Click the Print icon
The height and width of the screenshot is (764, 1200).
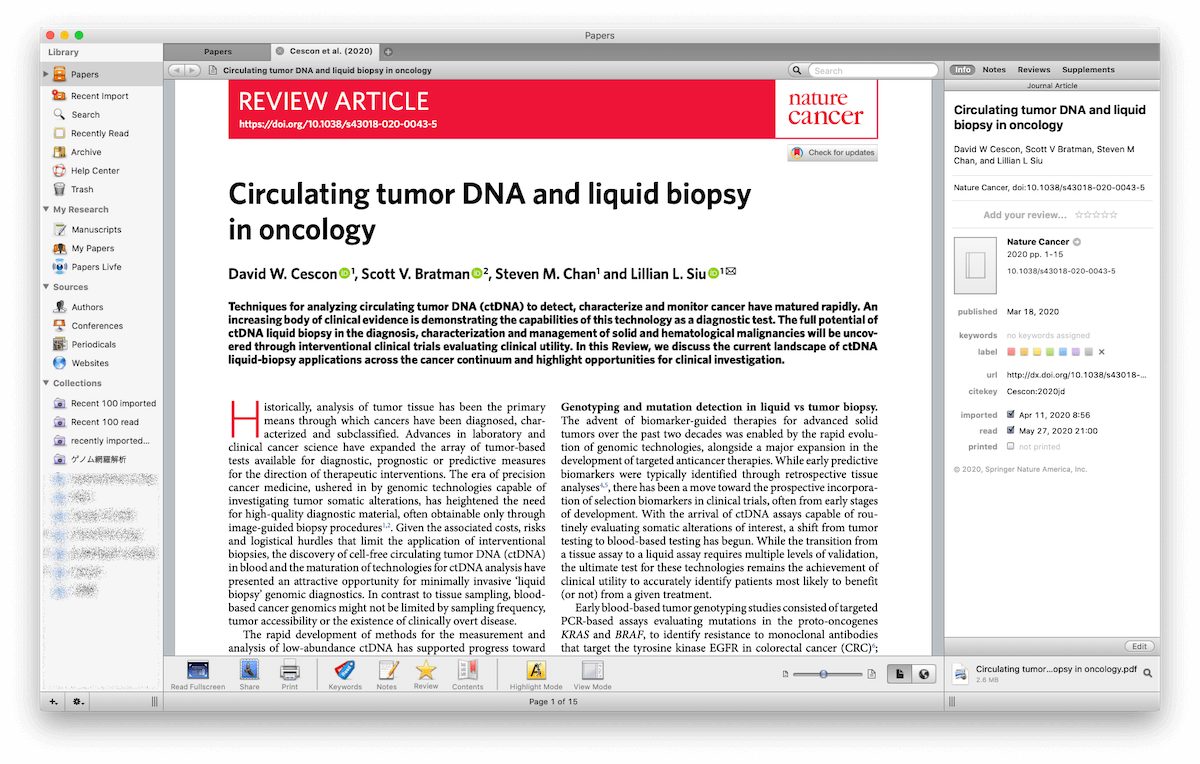[289, 671]
